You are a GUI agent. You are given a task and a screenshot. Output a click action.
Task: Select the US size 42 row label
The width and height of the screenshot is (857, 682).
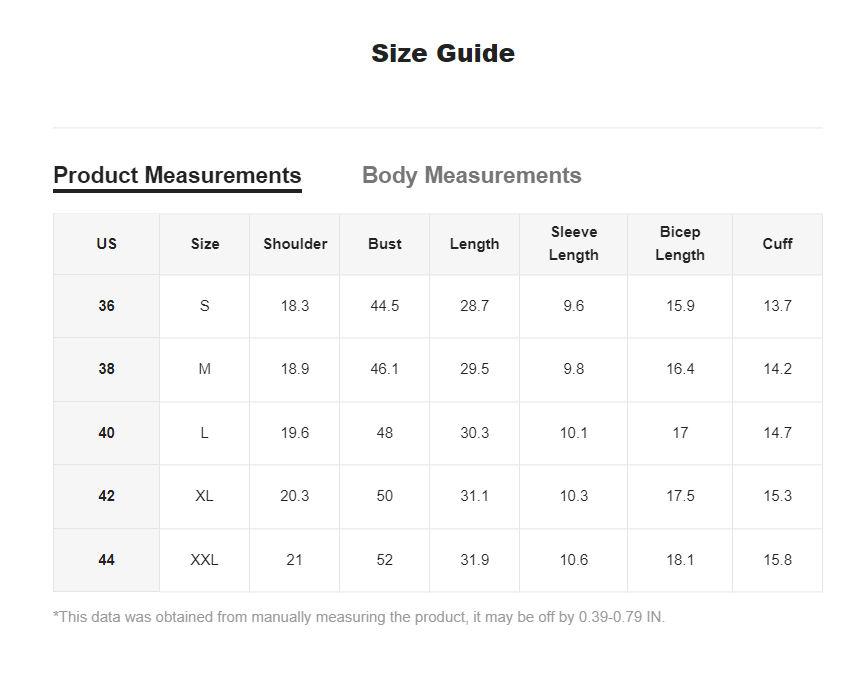click(107, 496)
